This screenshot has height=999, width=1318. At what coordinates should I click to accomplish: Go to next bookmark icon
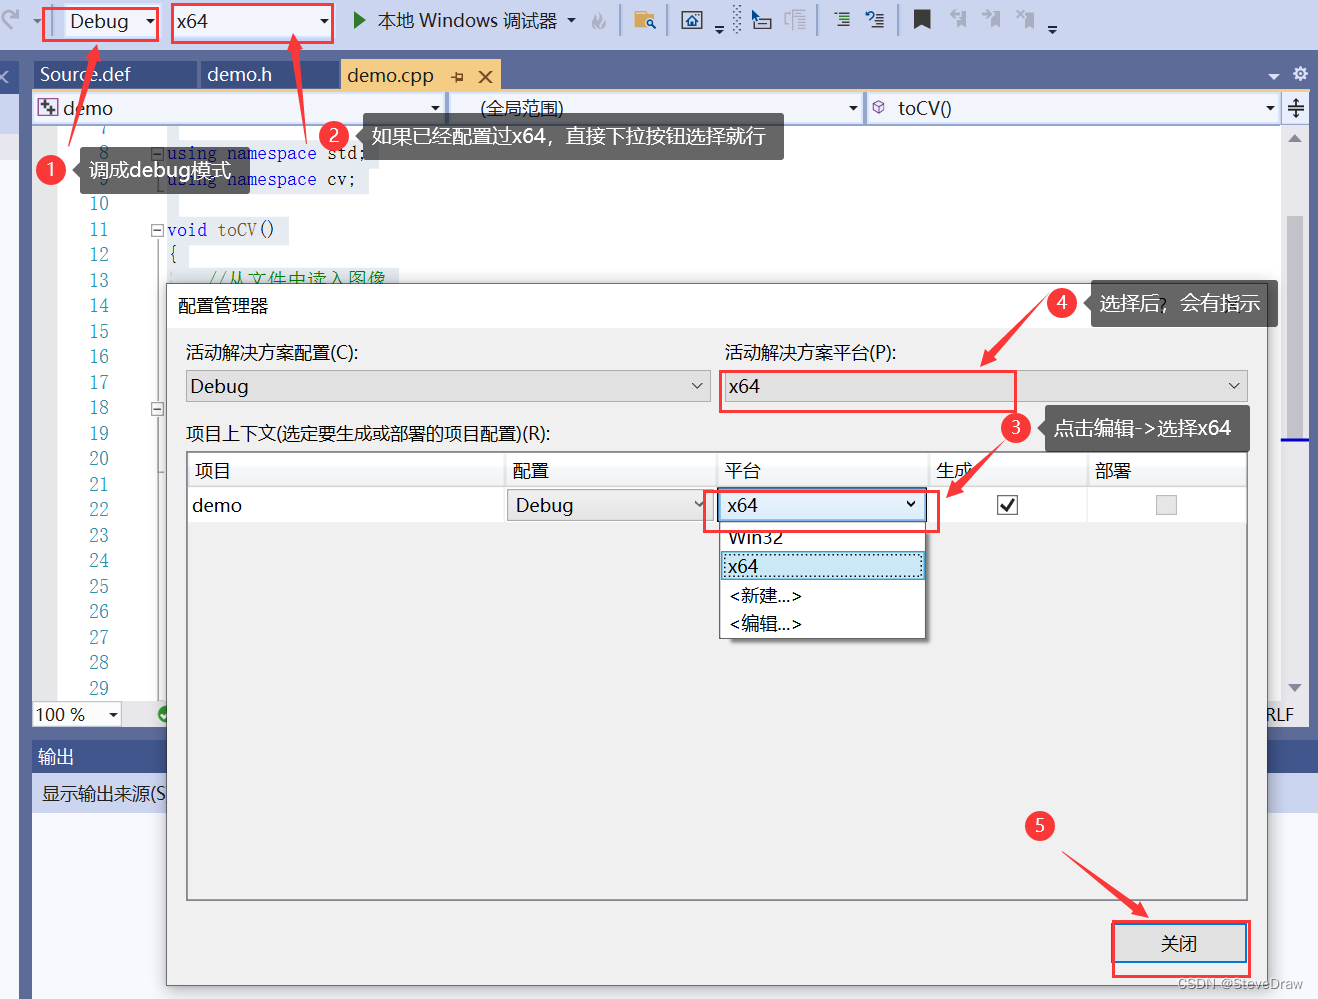[991, 20]
